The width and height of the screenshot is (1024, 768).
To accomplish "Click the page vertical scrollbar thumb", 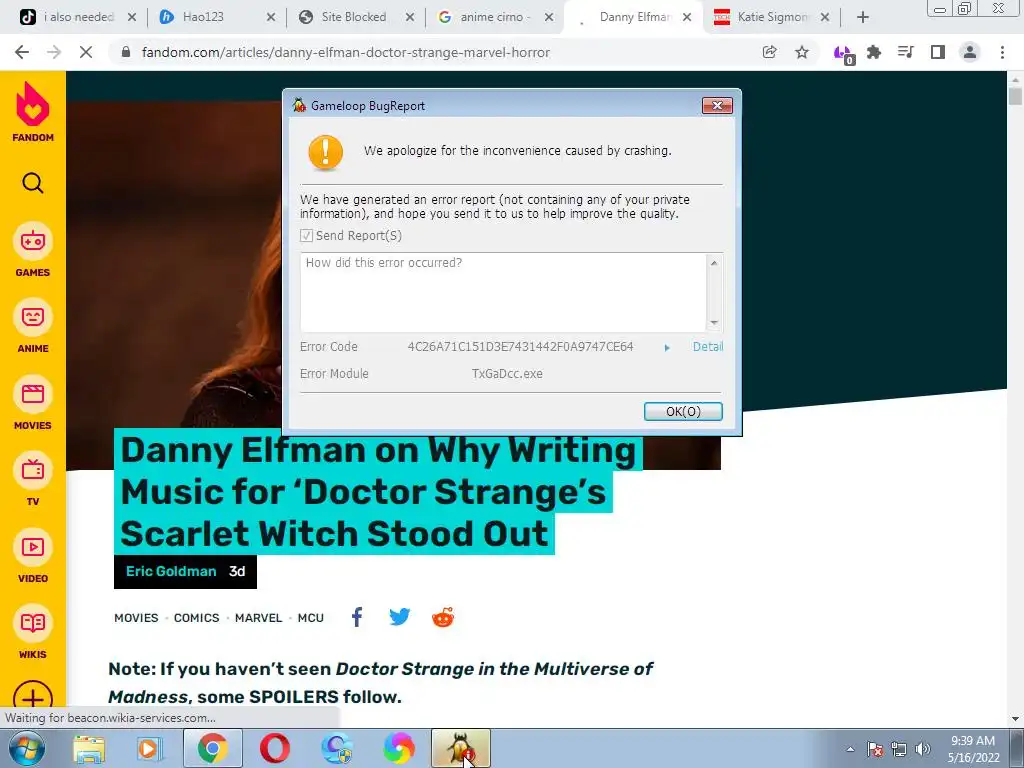I will tap(1015, 97).
